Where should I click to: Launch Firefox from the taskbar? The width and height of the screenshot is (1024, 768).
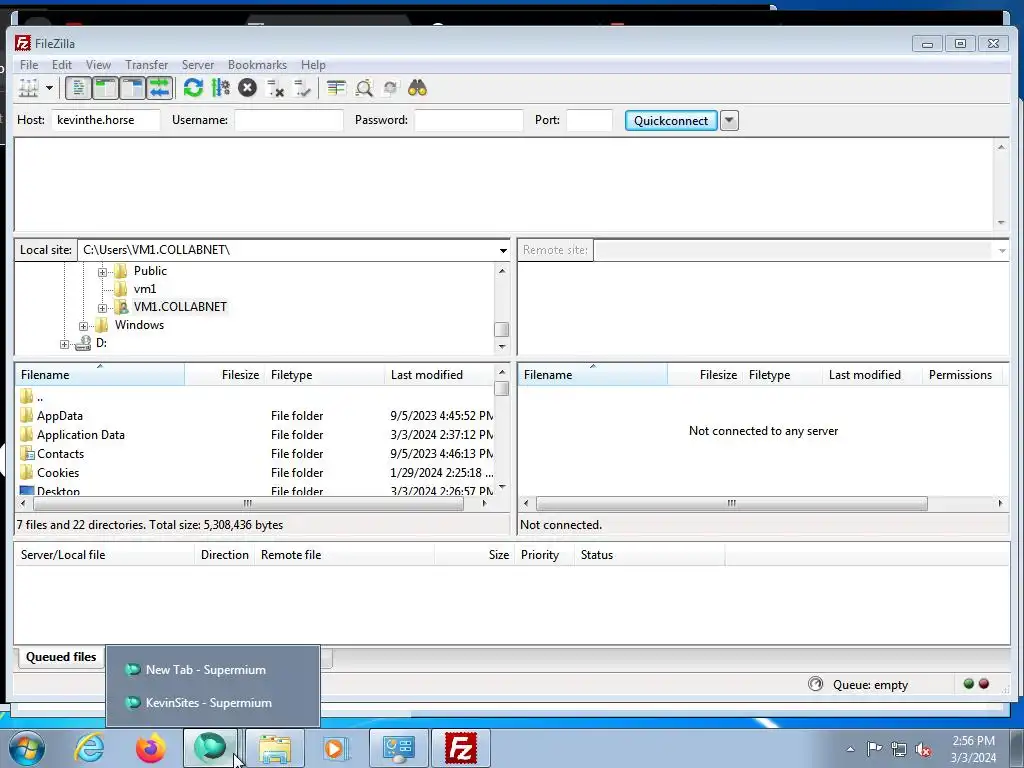pyautogui.click(x=150, y=748)
